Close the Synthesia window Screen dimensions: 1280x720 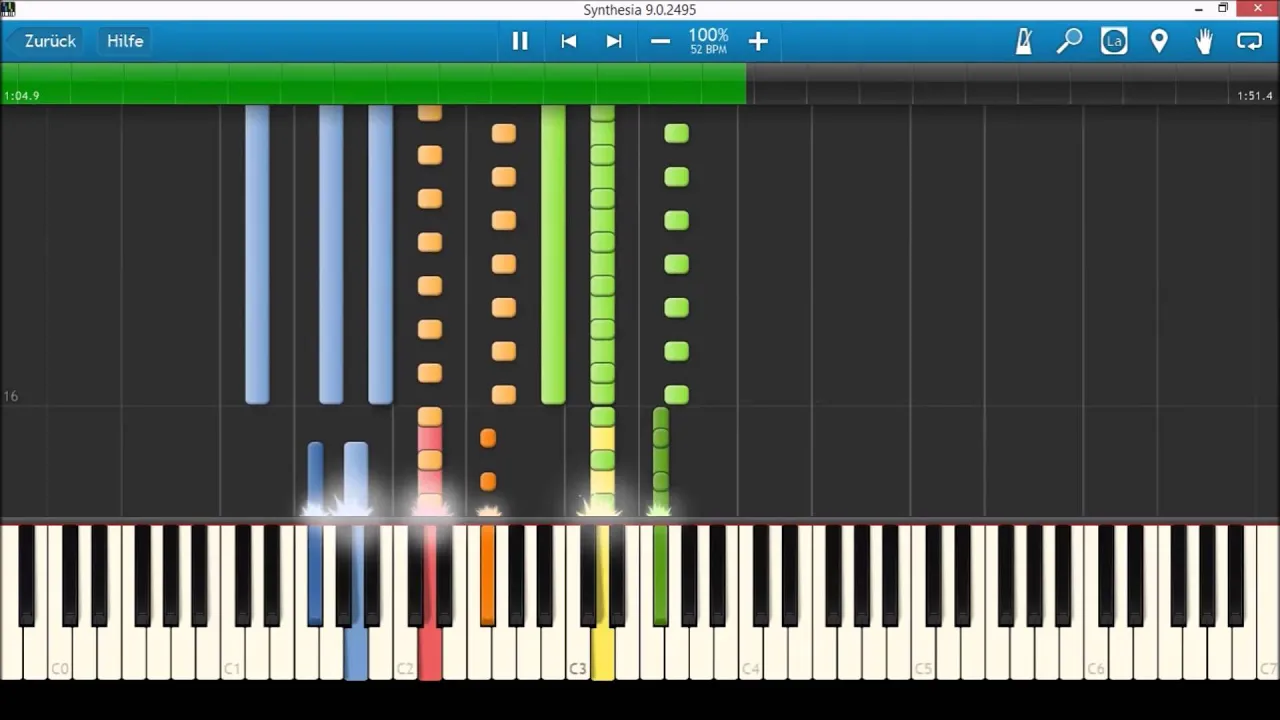tap(1256, 9)
